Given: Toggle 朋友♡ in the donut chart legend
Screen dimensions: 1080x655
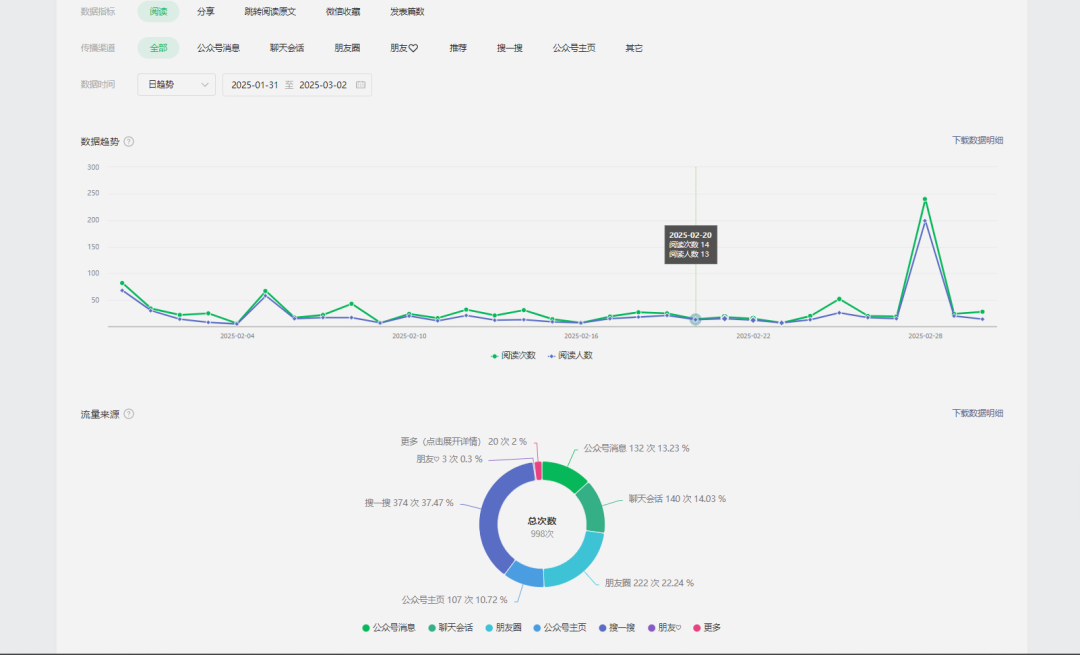Looking at the screenshot, I should pos(665,628).
